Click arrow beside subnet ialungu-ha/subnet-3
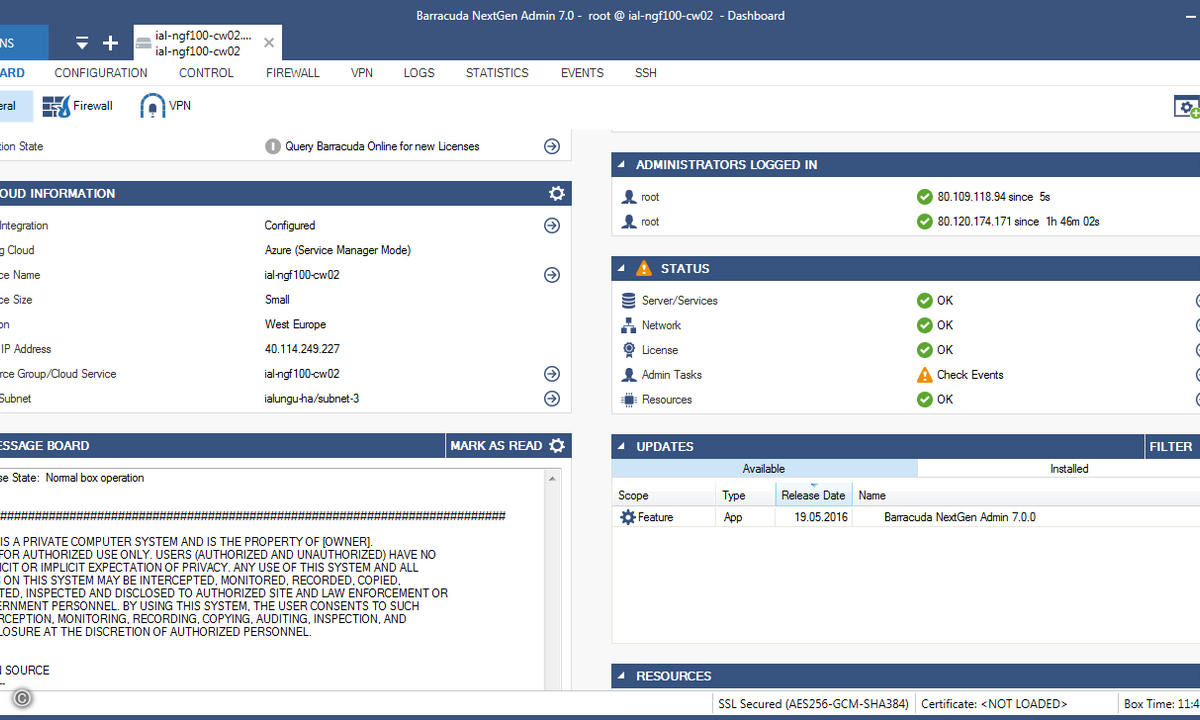Screen dimensions: 1200x720 tap(552, 399)
